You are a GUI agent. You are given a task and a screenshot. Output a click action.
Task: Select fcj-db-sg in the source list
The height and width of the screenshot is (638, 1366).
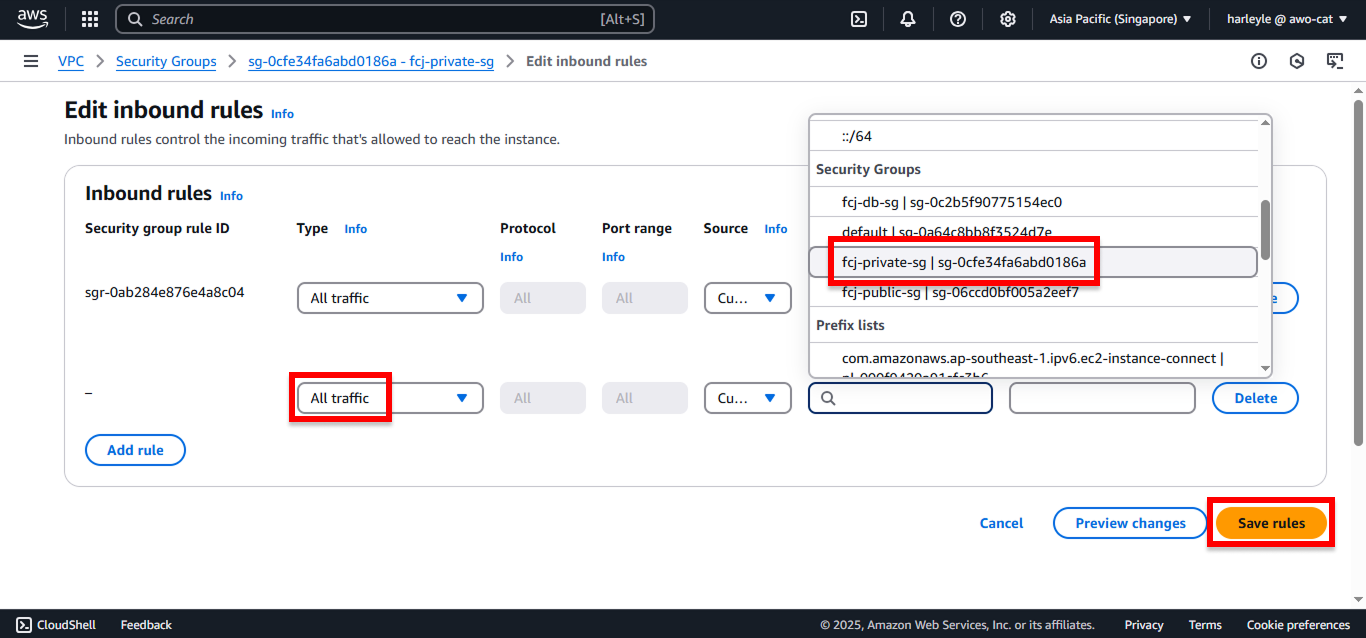pos(1032,202)
